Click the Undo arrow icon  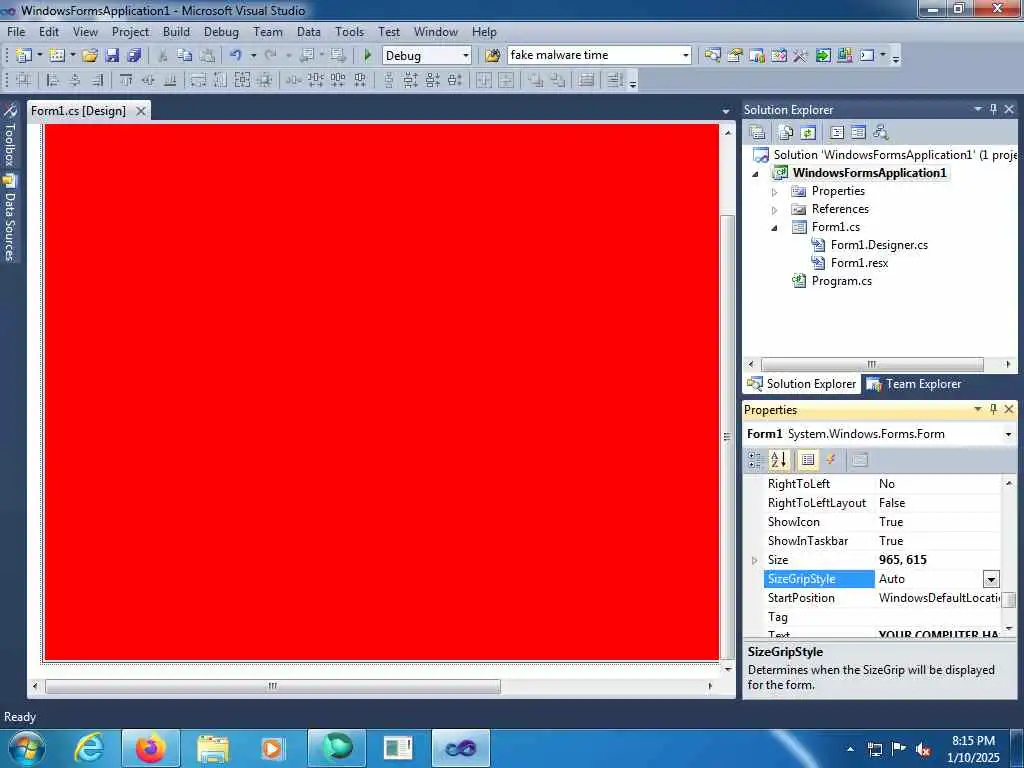[x=236, y=56]
